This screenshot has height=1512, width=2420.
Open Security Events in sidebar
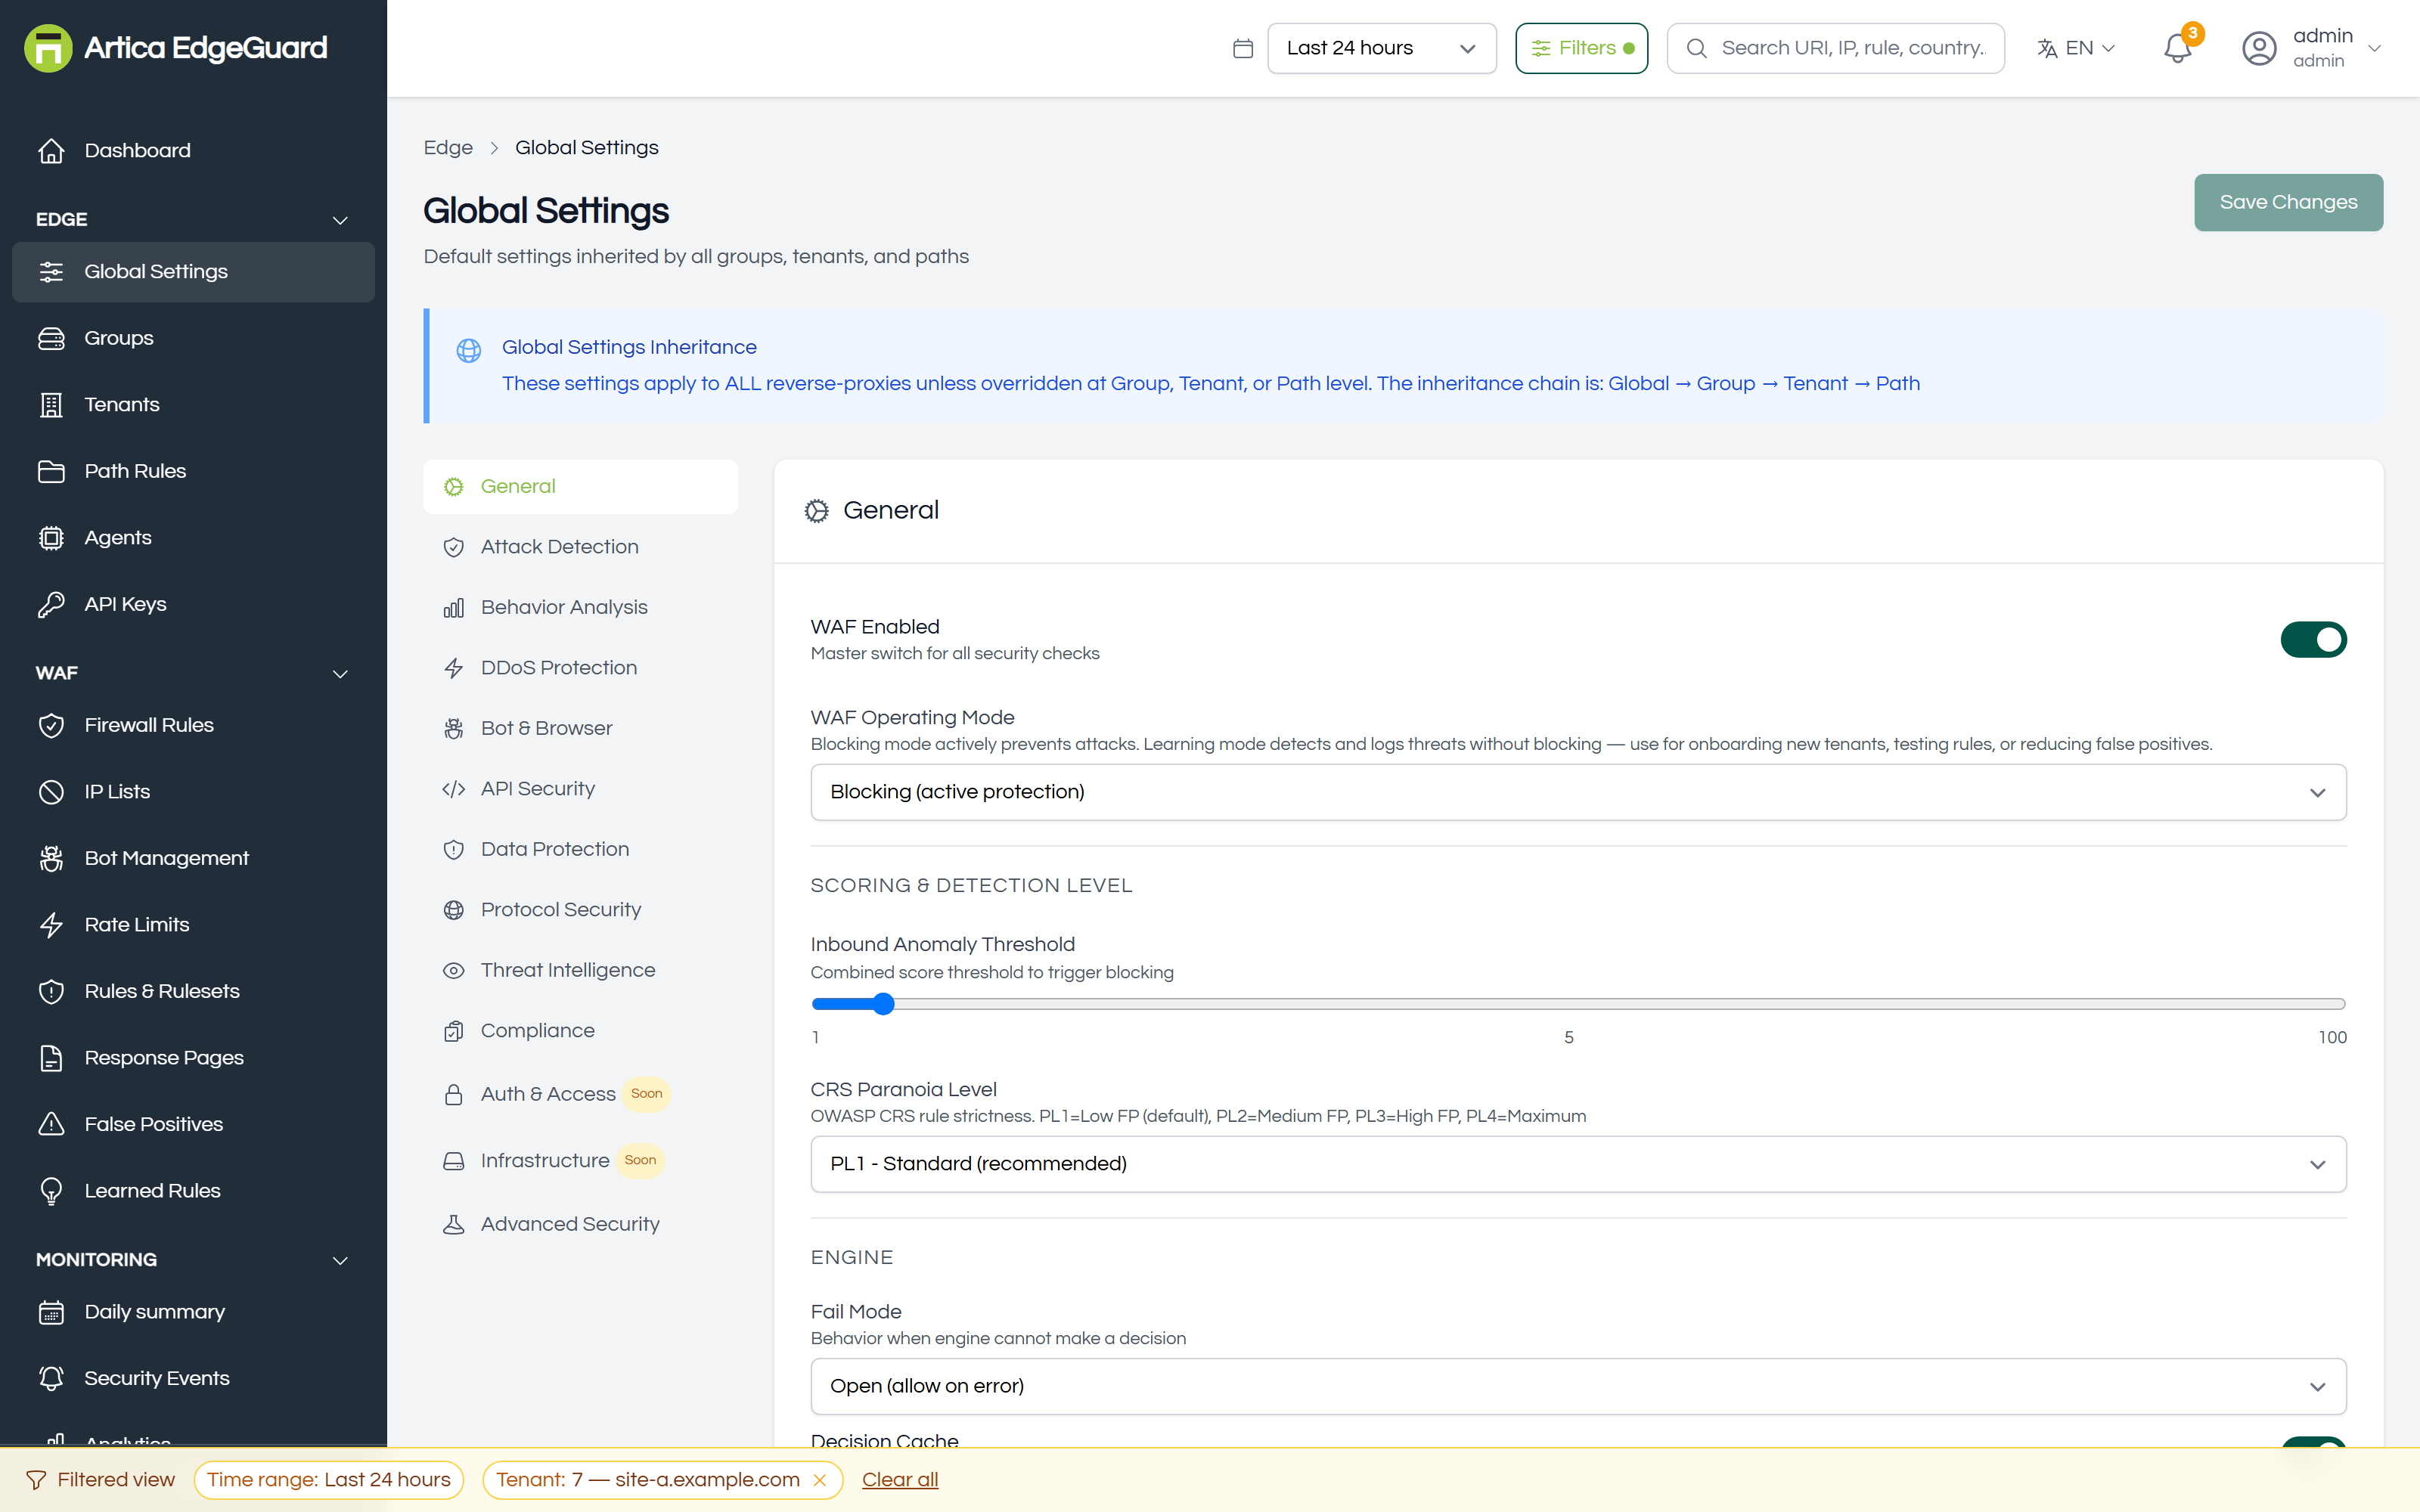[x=193, y=1378]
